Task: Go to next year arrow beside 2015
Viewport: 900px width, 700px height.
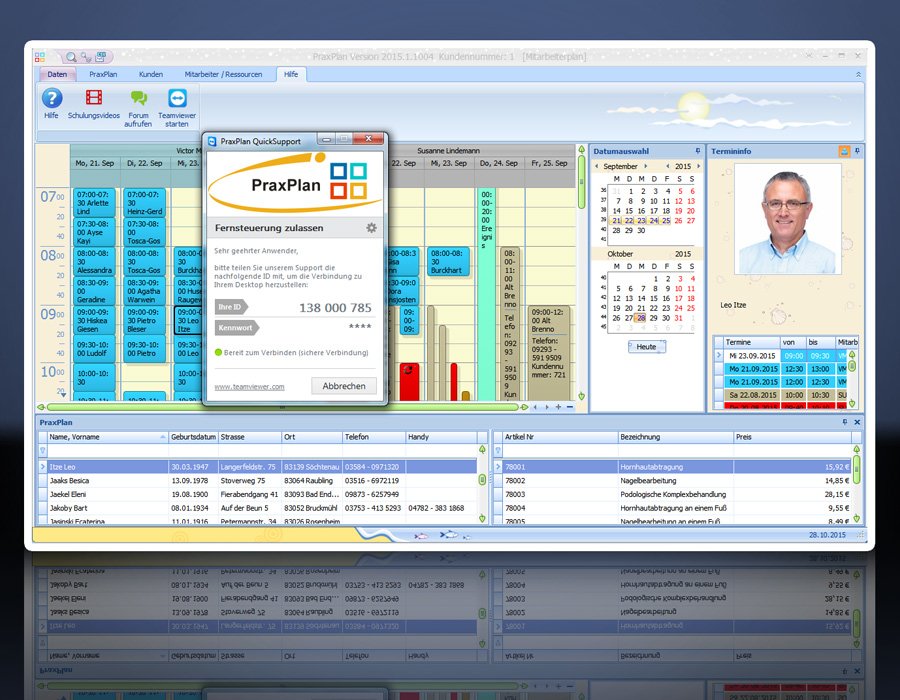Action: point(698,166)
